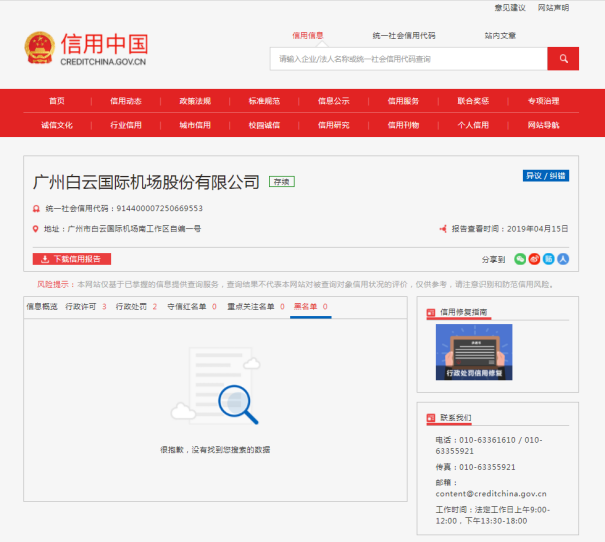Open the Credit China national emblem logo

[x=39, y=48]
